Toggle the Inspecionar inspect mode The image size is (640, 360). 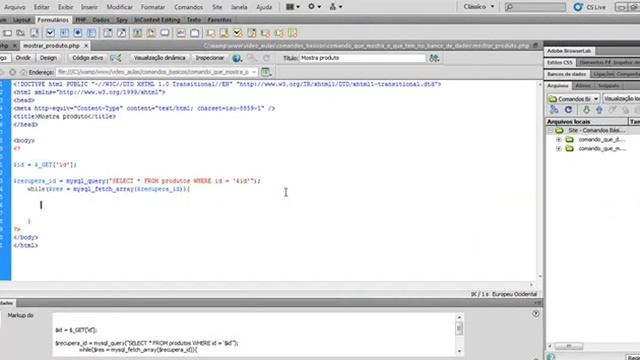point(210,58)
